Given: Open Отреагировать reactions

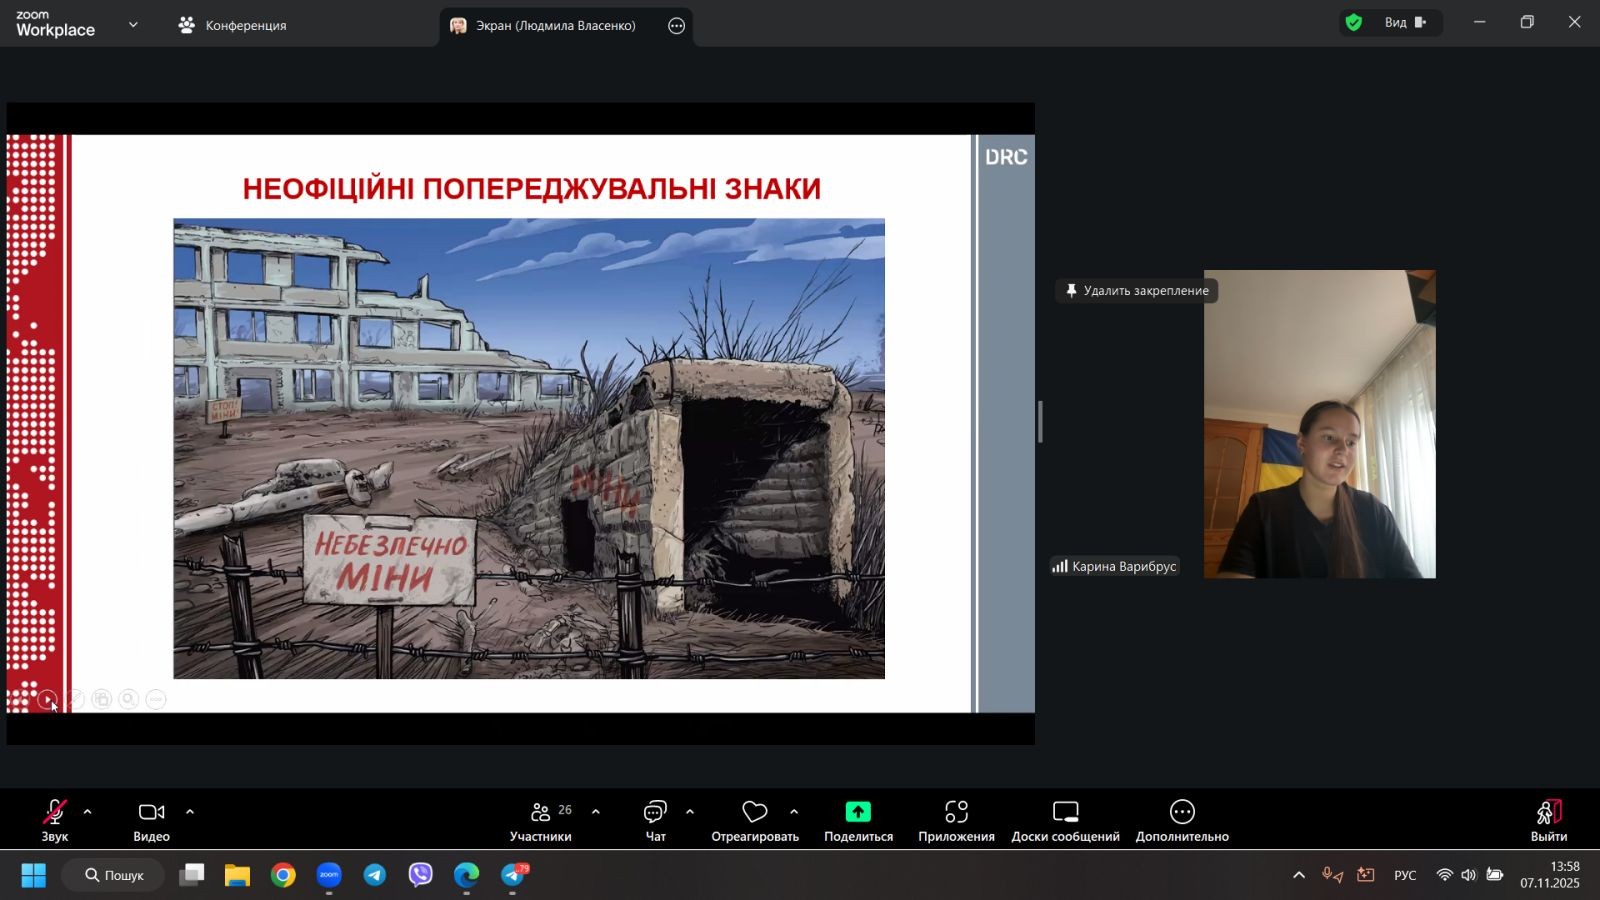Looking at the screenshot, I should (x=754, y=820).
